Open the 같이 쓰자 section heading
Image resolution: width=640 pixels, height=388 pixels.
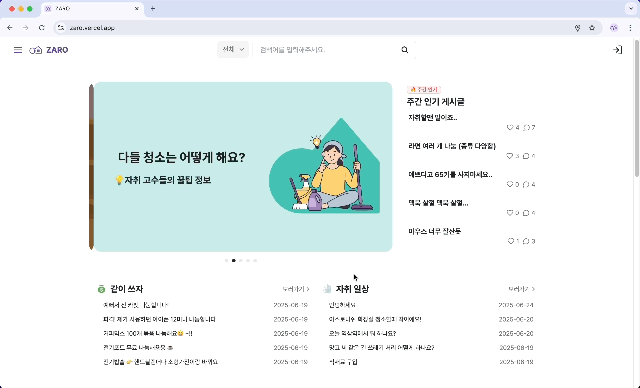coord(127,289)
